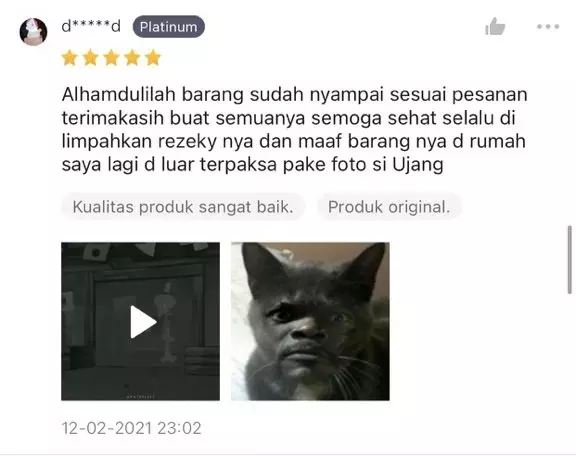This screenshot has width=576, height=456.
Task: Open the dark video preview thumbnail
Action: (x=140, y=321)
